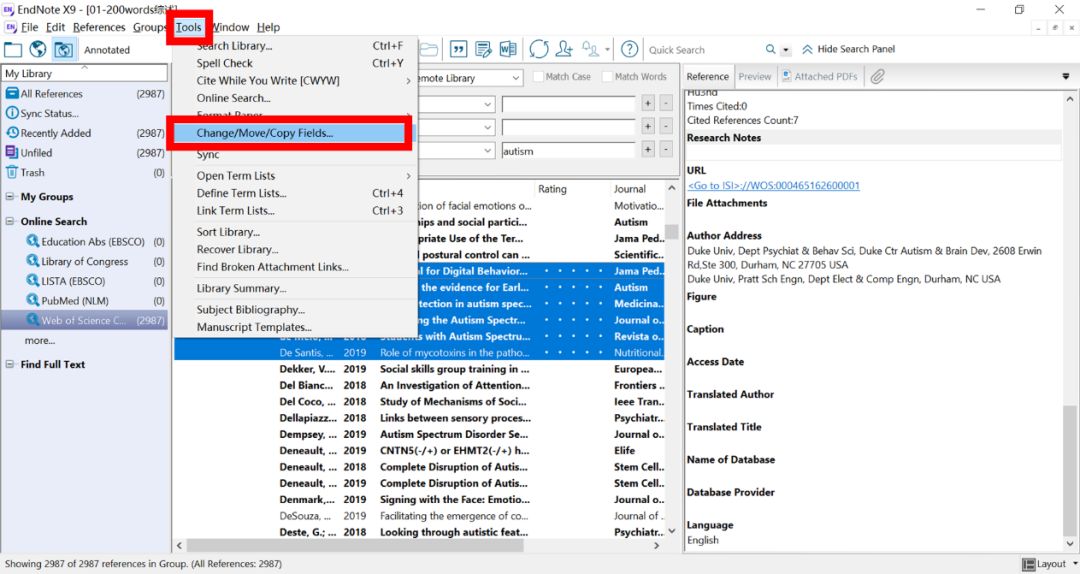The width and height of the screenshot is (1080, 574).
Task: Collapse the Online Search section
Action: click(10, 222)
